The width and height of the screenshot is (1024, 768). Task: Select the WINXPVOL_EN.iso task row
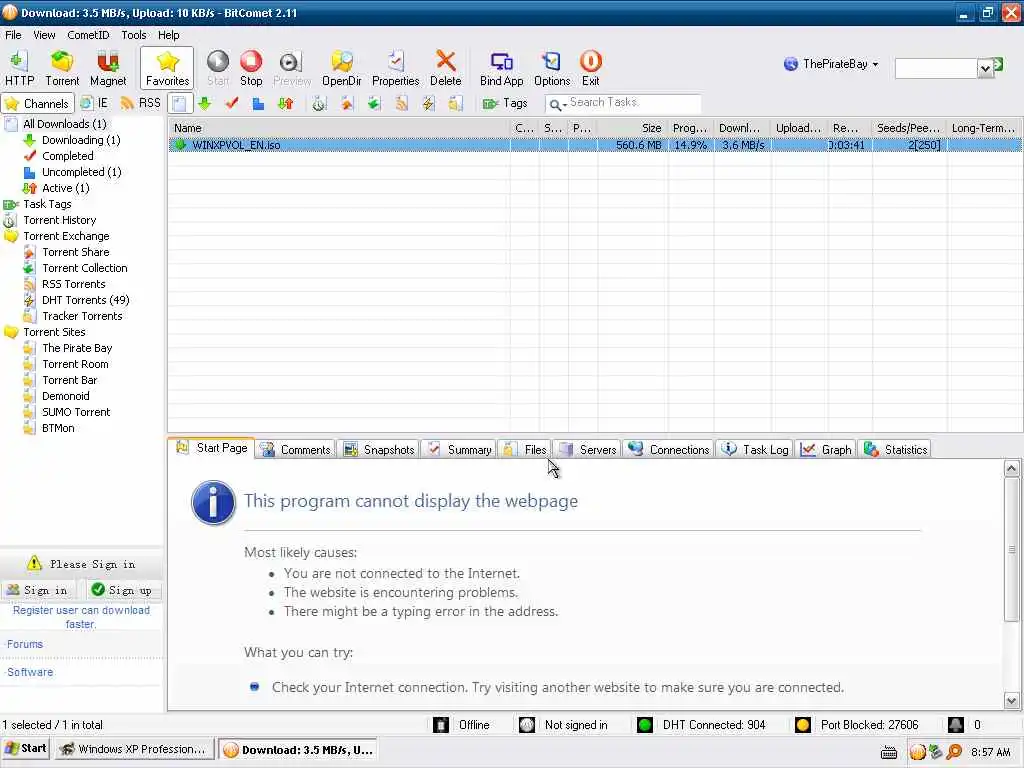pos(595,145)
